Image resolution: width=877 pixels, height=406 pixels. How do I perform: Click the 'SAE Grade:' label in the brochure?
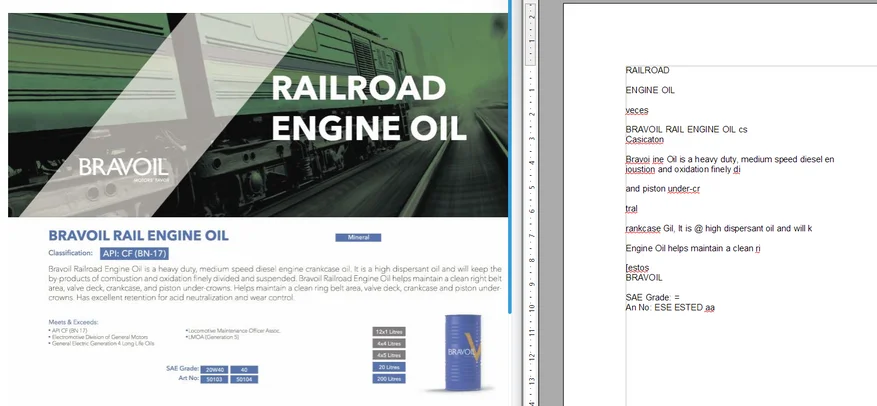pyautogui.click(x=182, y=369)
